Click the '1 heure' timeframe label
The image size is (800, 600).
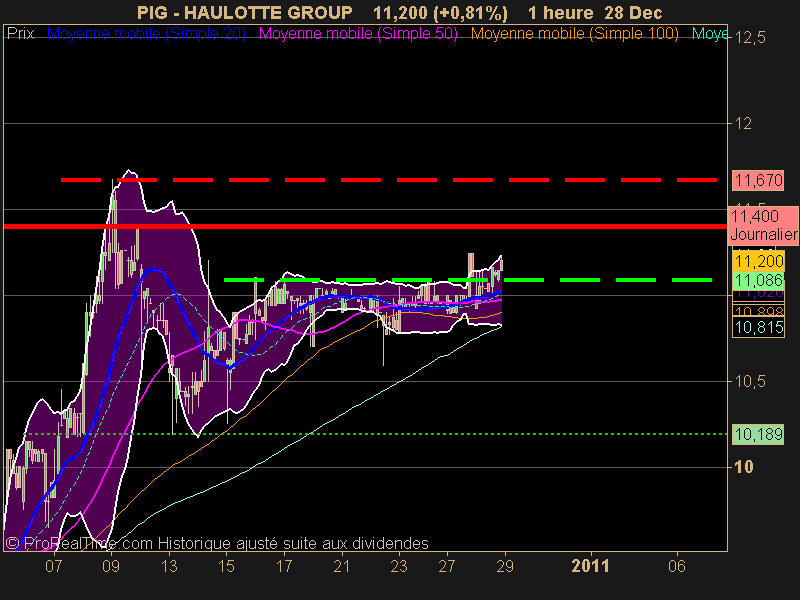[560, 12]
